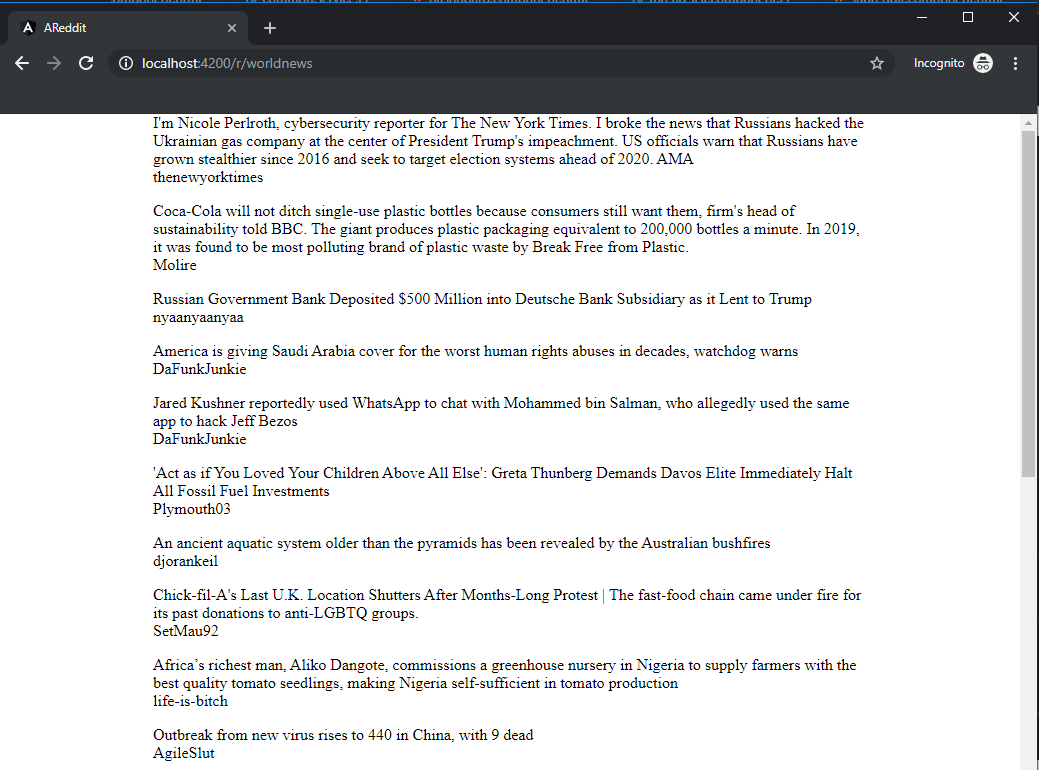The image size is (1039, 770).
Task: Click the scrollbar up arrow
Action: pos(1028,123)
